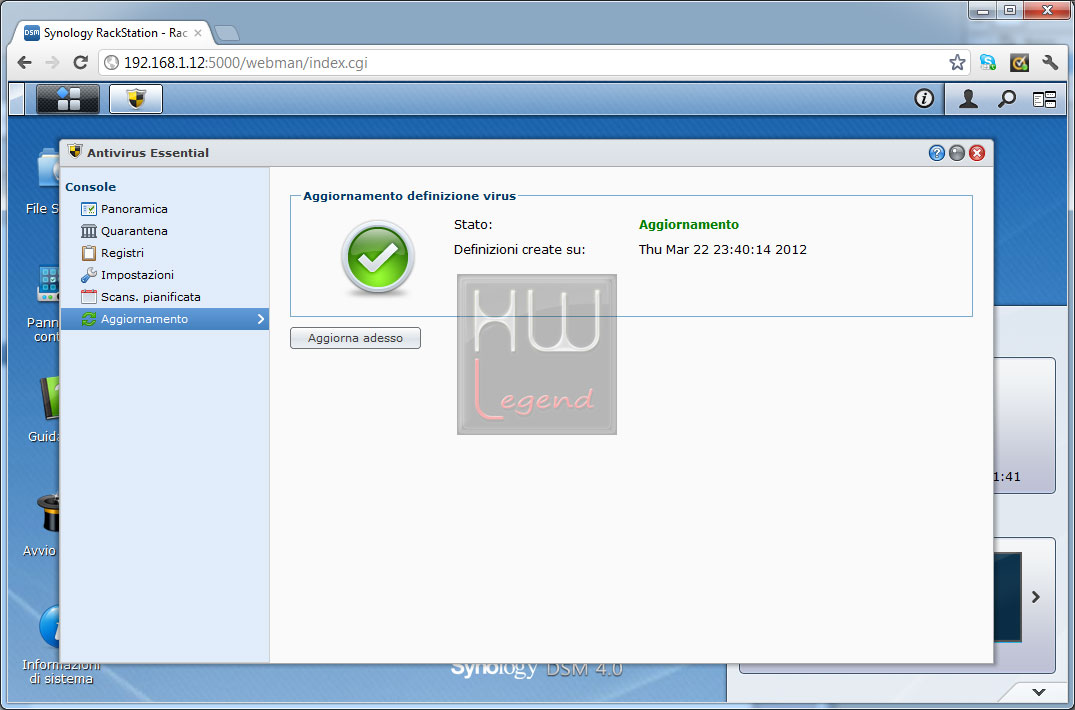The height and width of the screenshot is (710, 1075).
Task: Show the desktop via left taskbar handle
Action: 16,99
